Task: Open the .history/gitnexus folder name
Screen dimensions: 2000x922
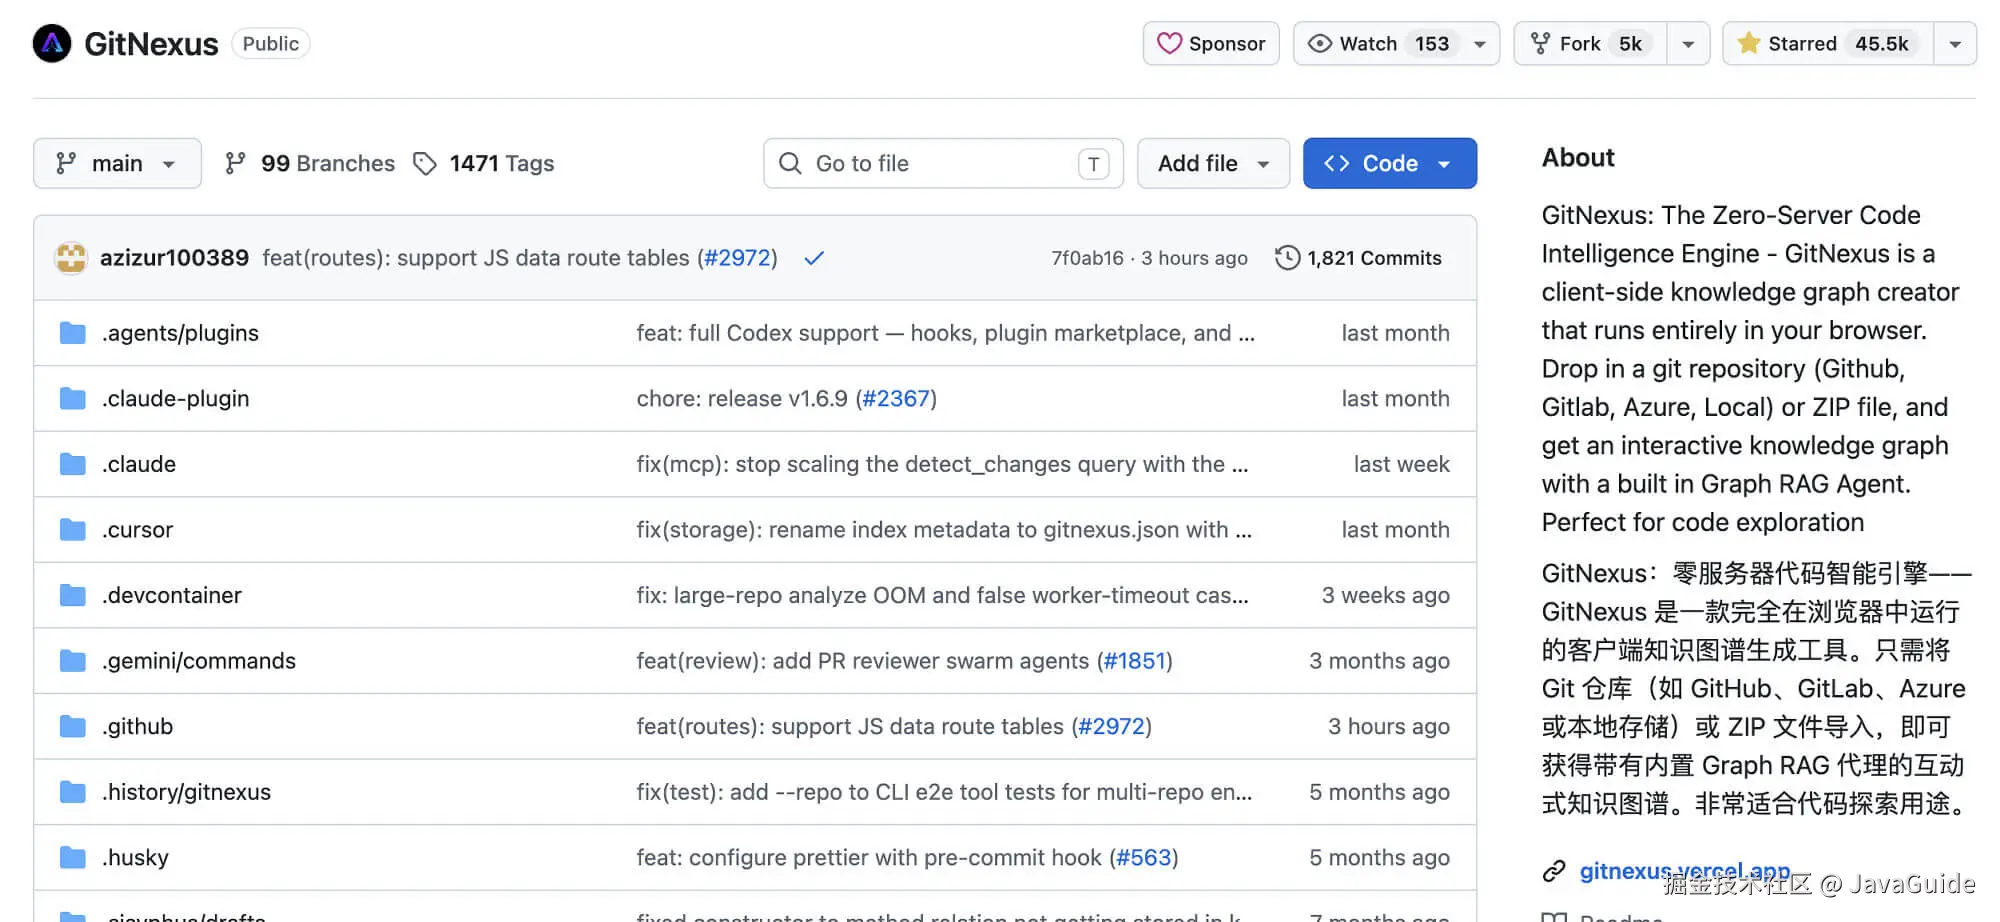Action: point(186,792)
